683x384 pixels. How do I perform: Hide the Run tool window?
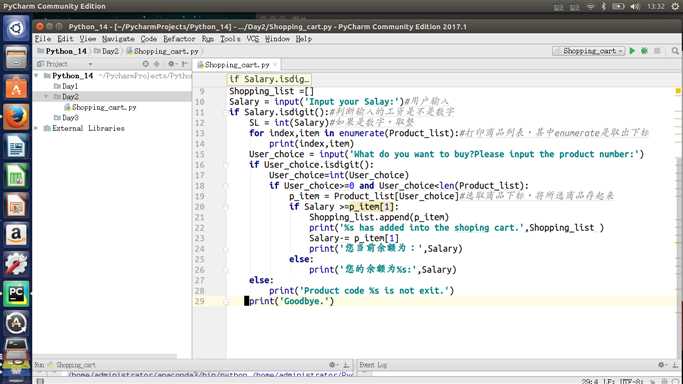346,364
